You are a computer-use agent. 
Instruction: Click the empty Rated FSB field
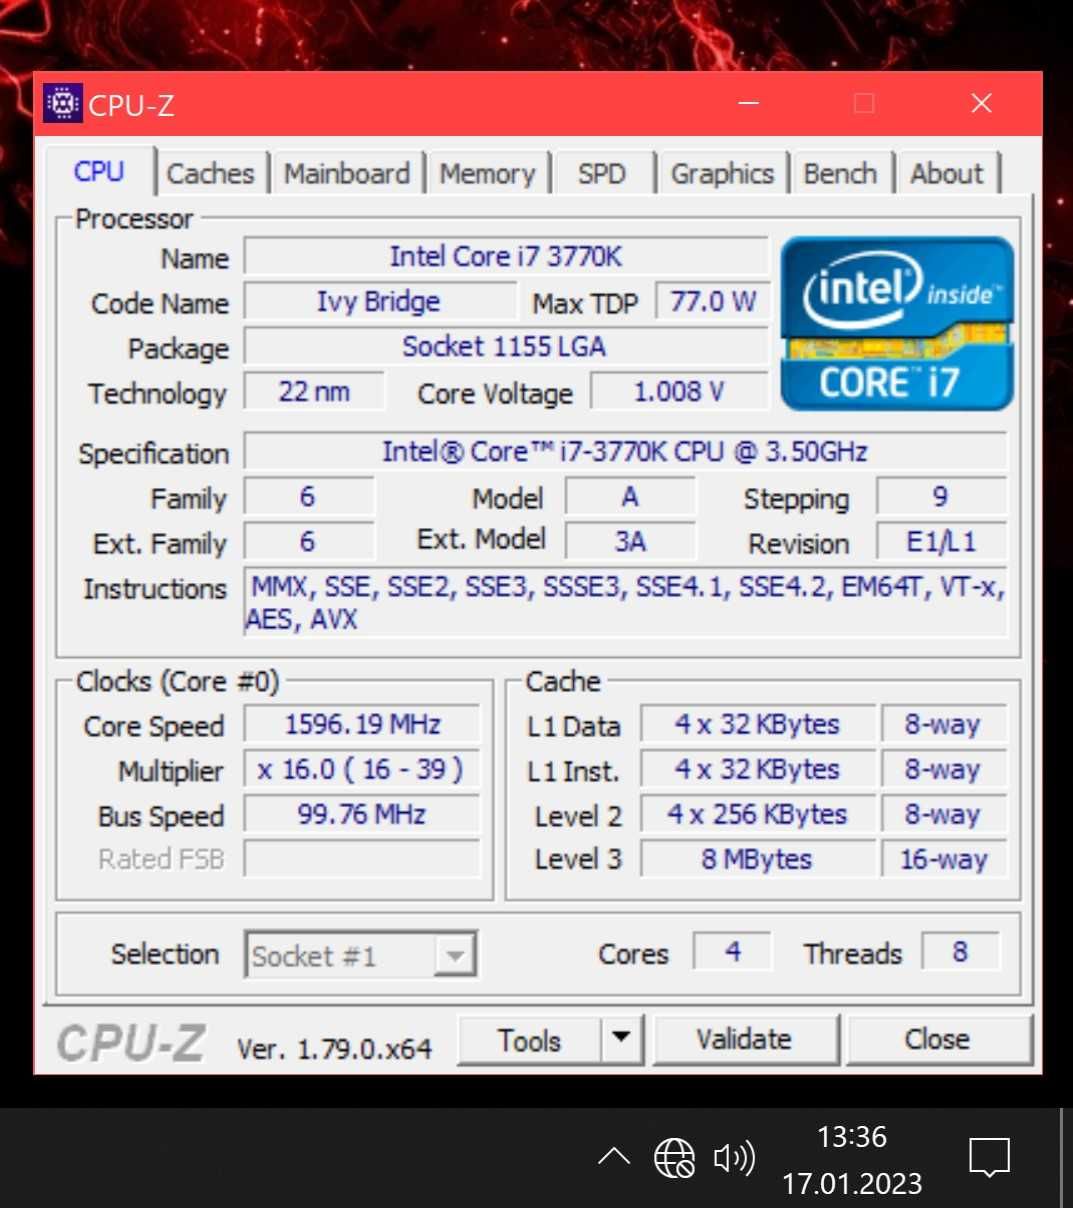(362, 859)
